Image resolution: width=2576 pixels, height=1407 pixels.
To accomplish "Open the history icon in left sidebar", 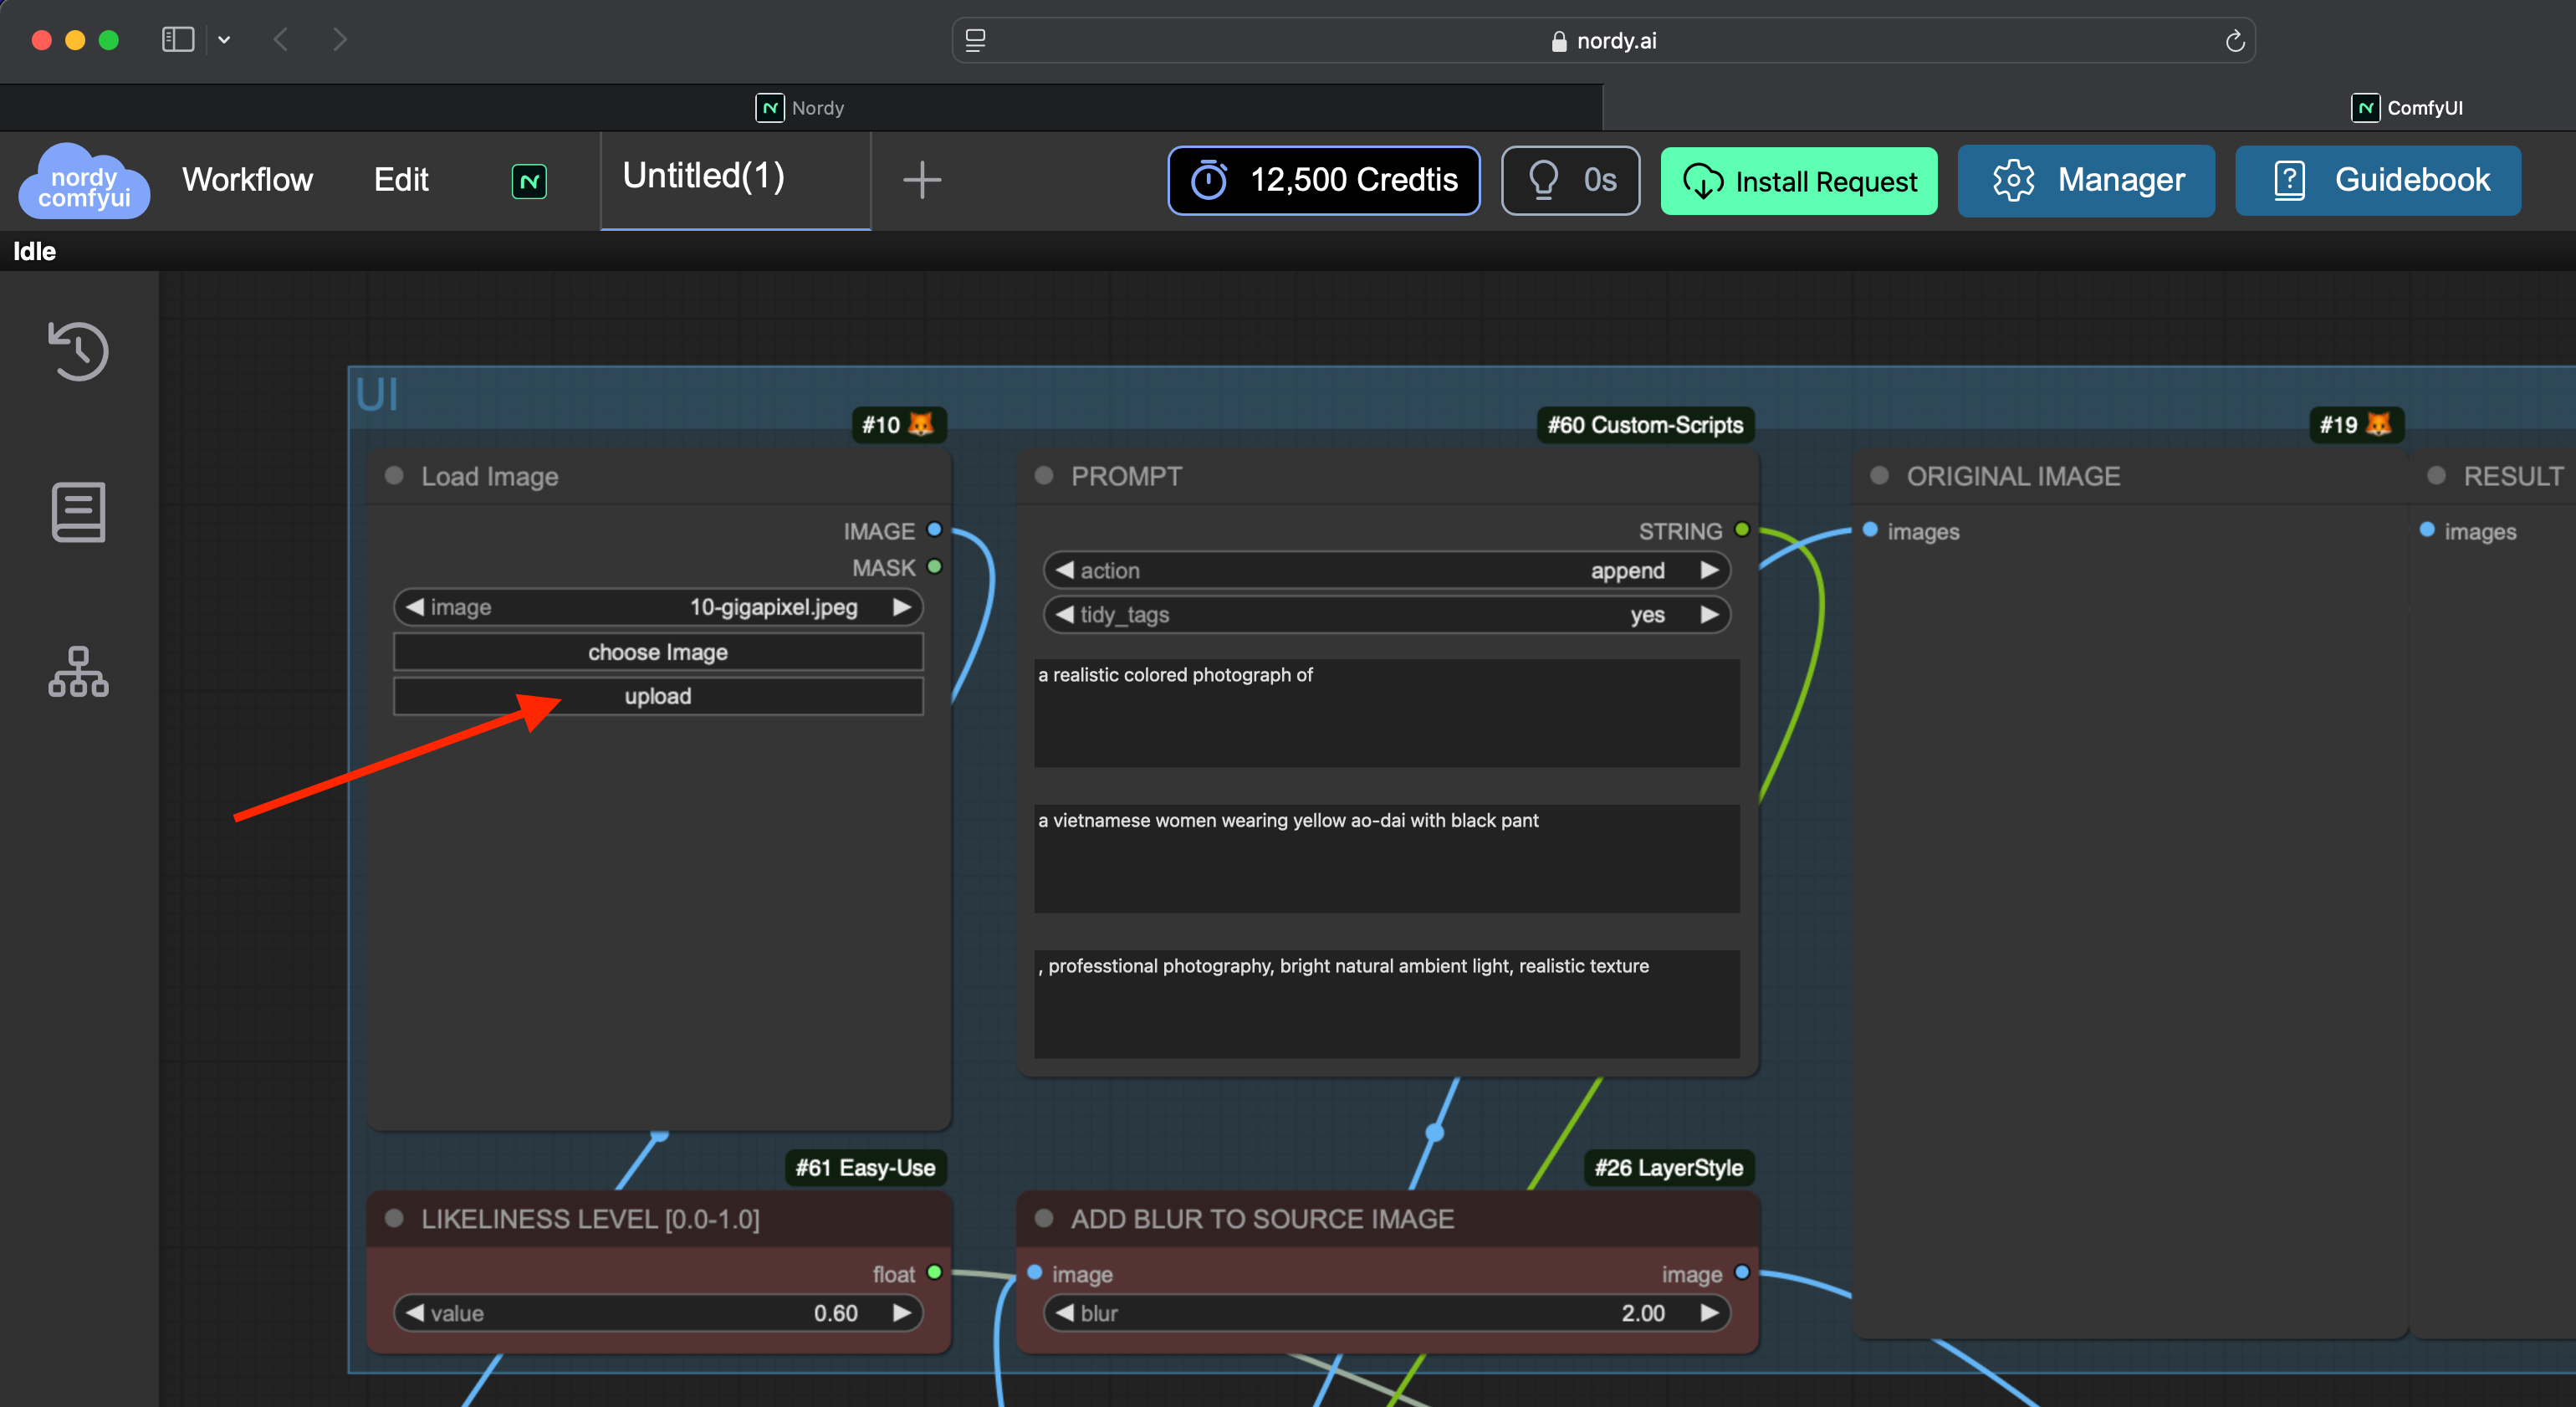I will 78,351.
